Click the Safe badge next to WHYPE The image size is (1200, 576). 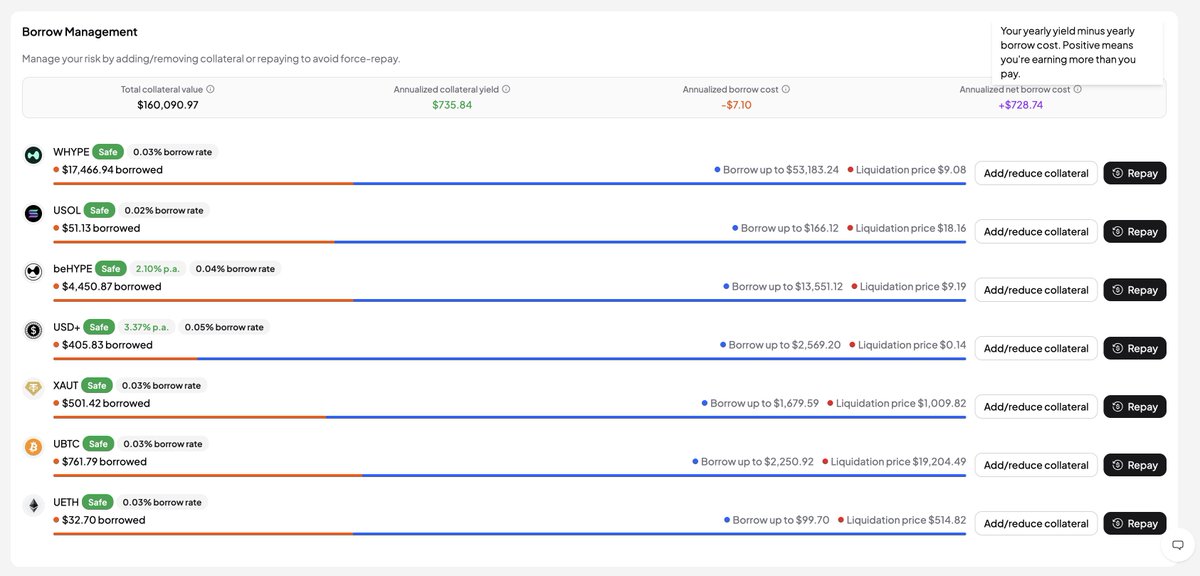tap(108, 152)
